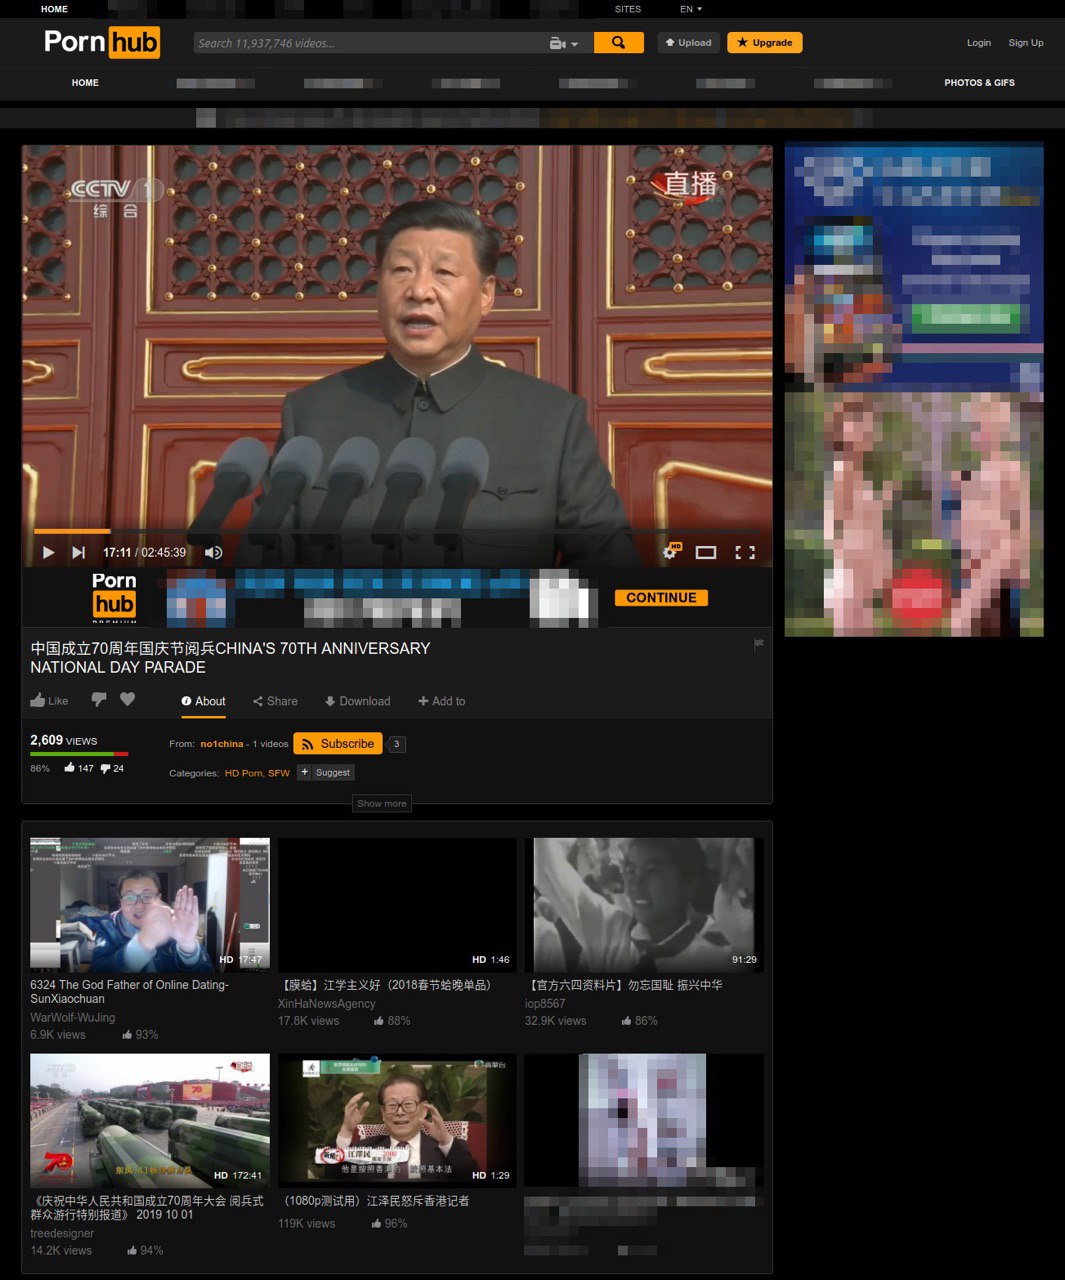This screenshot has height=1280, width=1065.
Task: Open uploader XinHaNewsAgency link
Action: click(x=327, y=1004)
